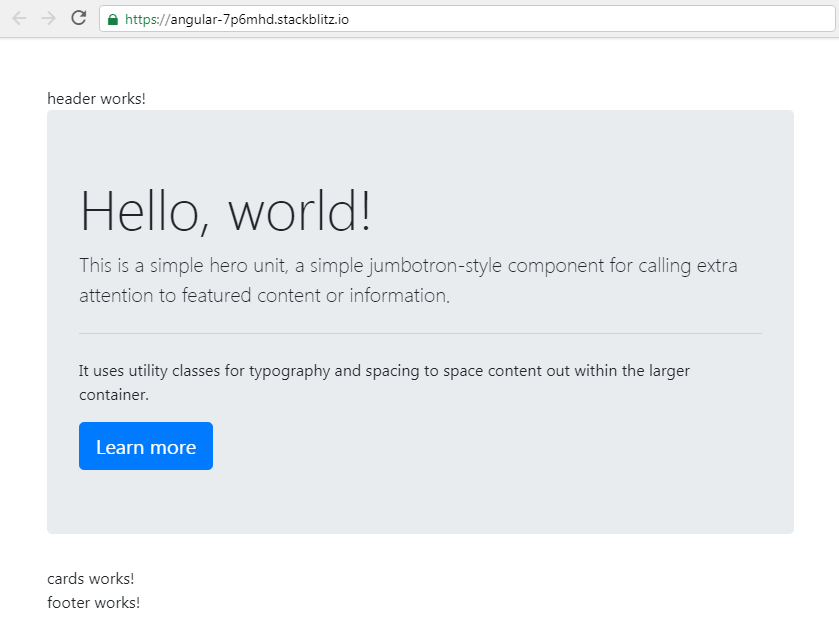Screen dimensions: 839x638
Task: Click the 'It uses utility classes' sentence
Action: [x=384, y=370]
